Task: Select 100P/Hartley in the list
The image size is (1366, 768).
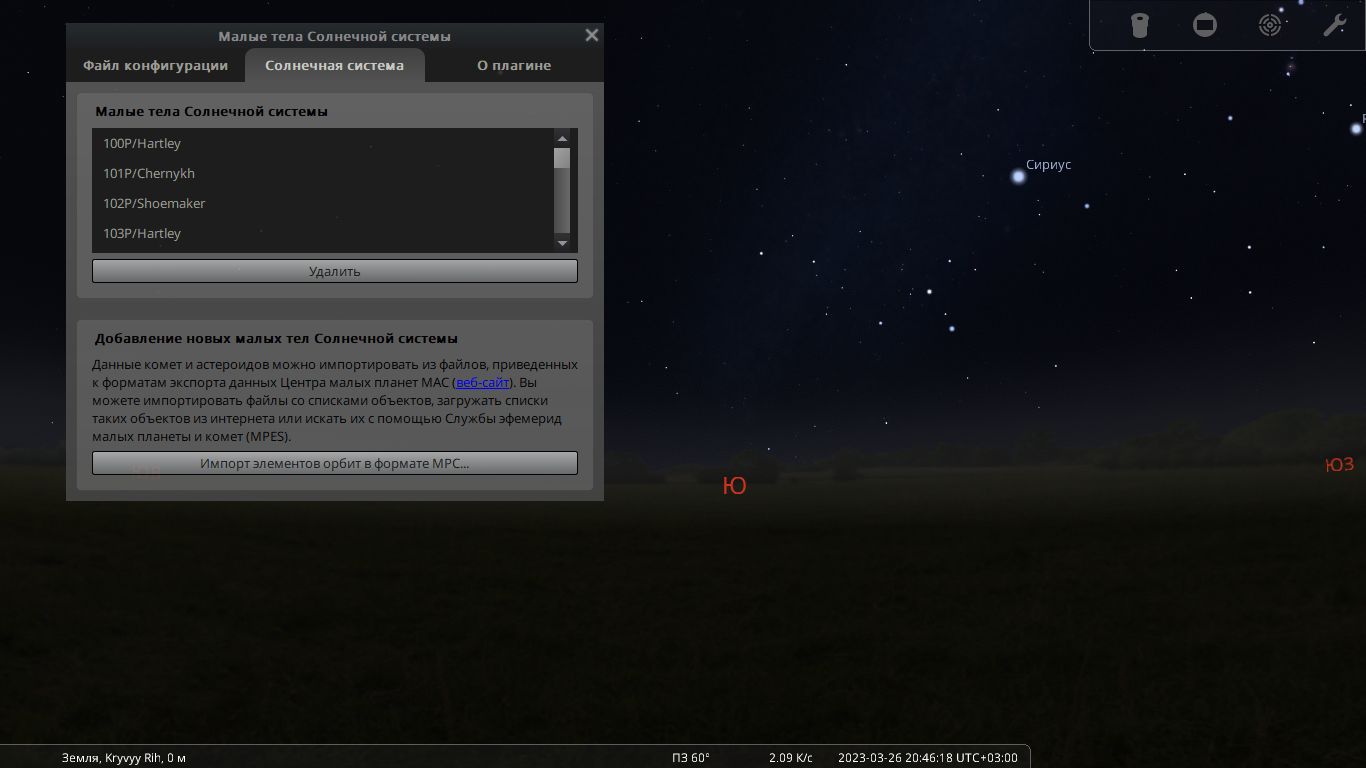Action: coord(142,144)
